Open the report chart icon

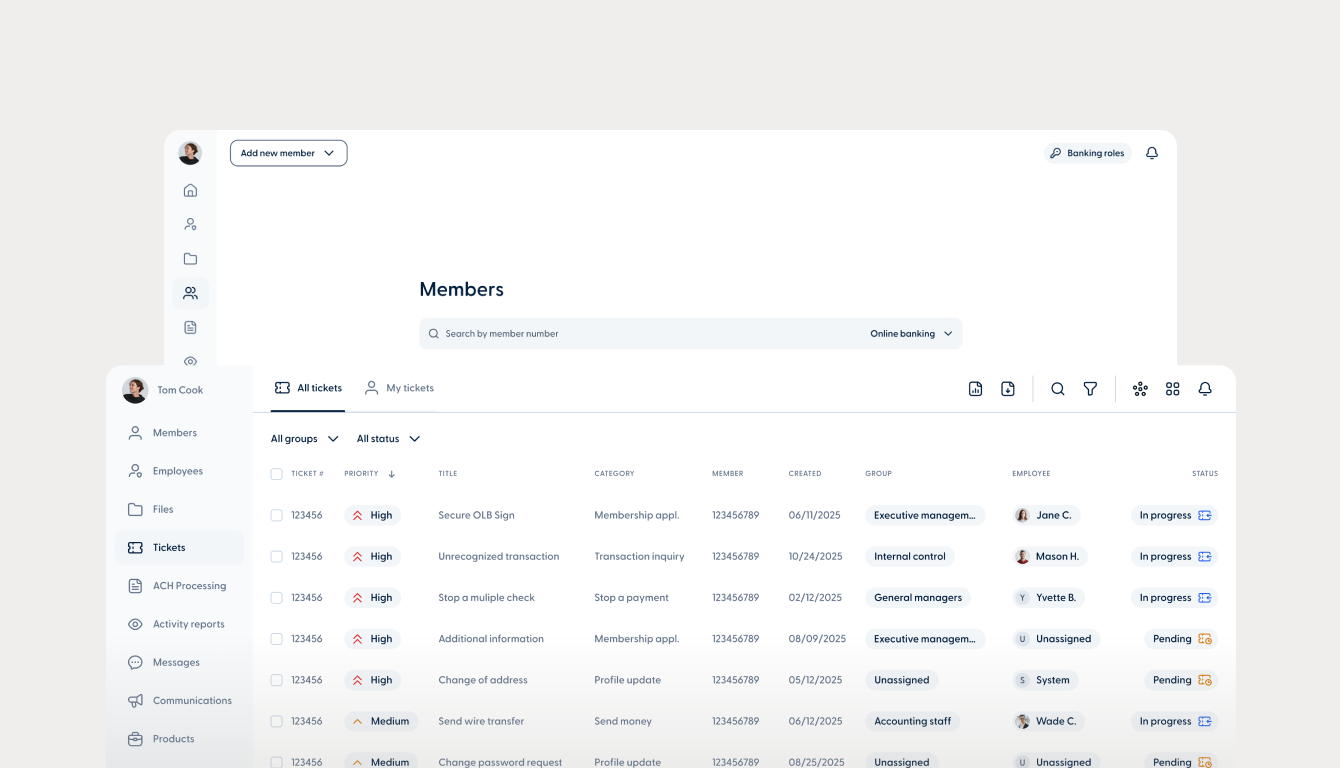[975, 389]
